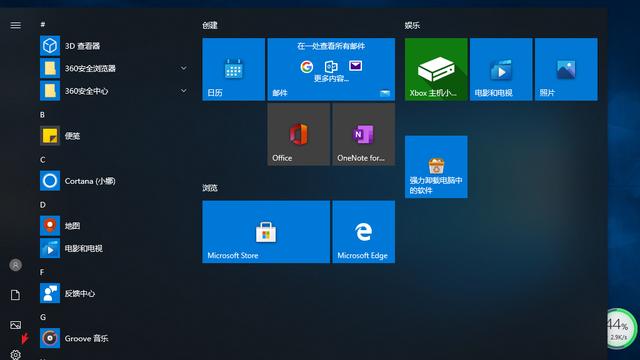Click the Outlook icon in mail tile
The image size is (640, 360).
(331, 66)
